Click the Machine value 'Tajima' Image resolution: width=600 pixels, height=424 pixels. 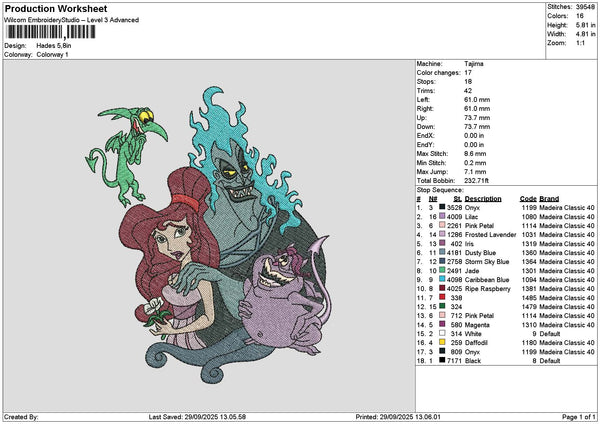(x=474, y=64)
